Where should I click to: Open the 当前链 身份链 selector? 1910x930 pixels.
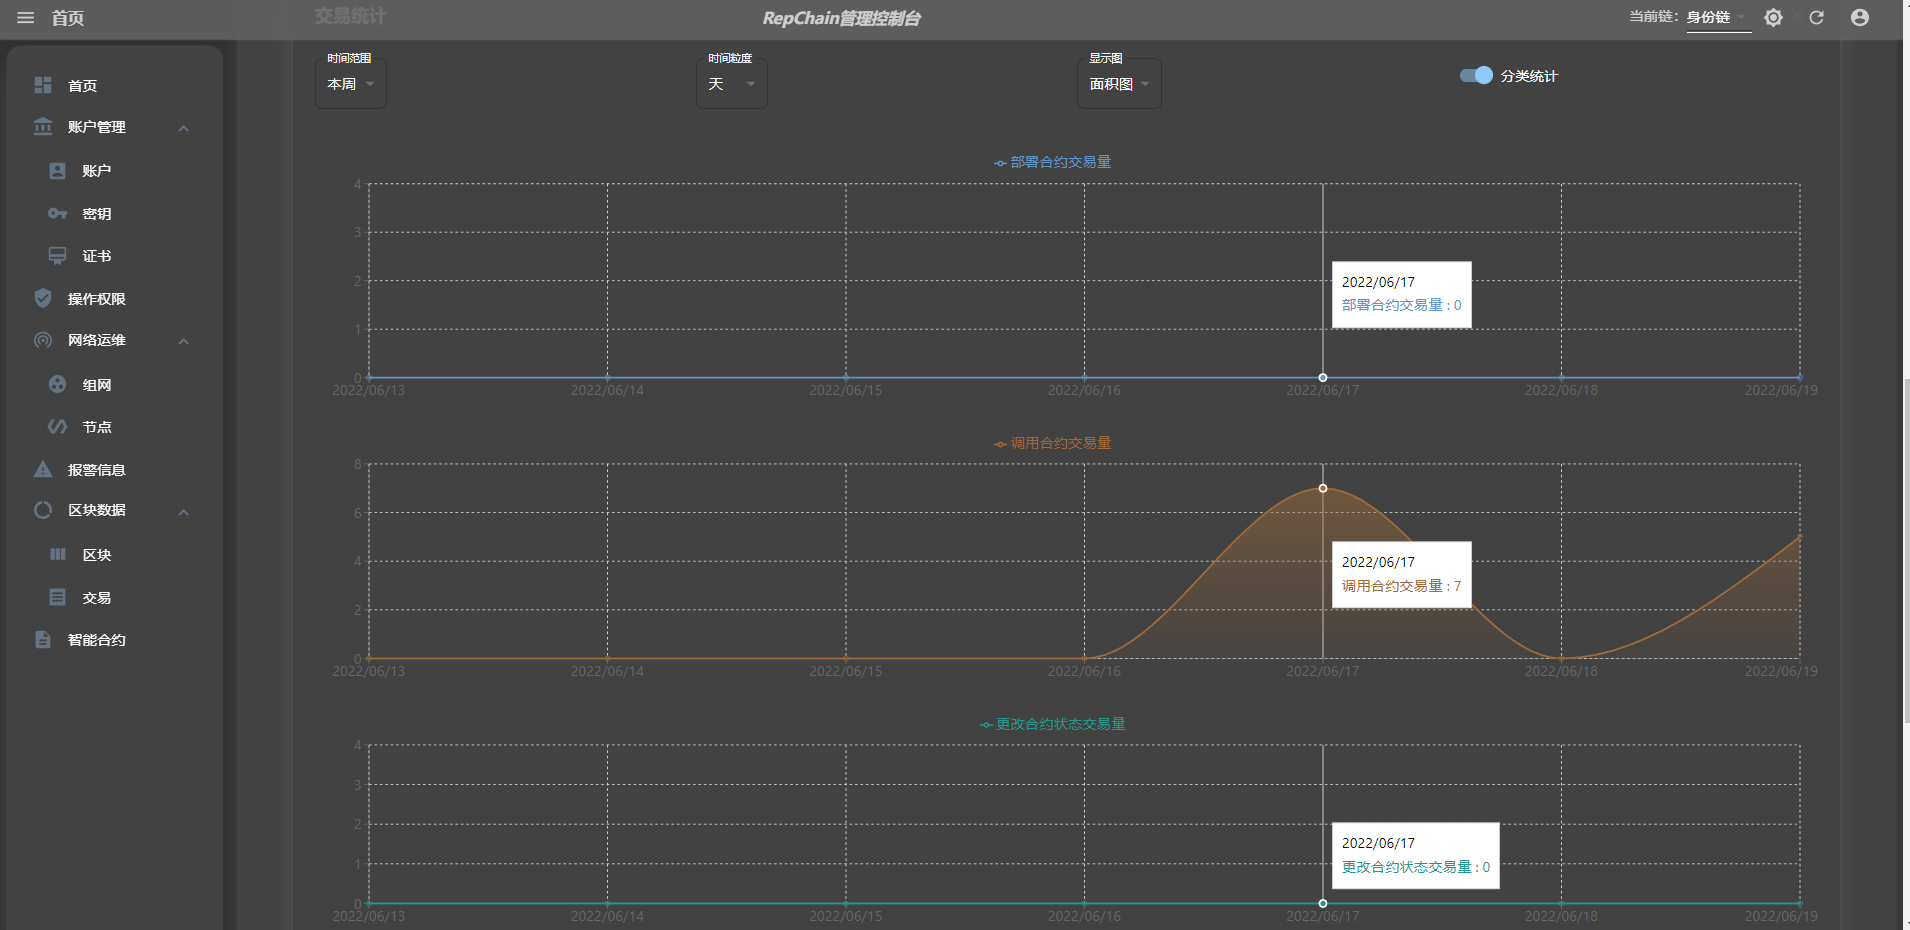[x=1718, y=18]
